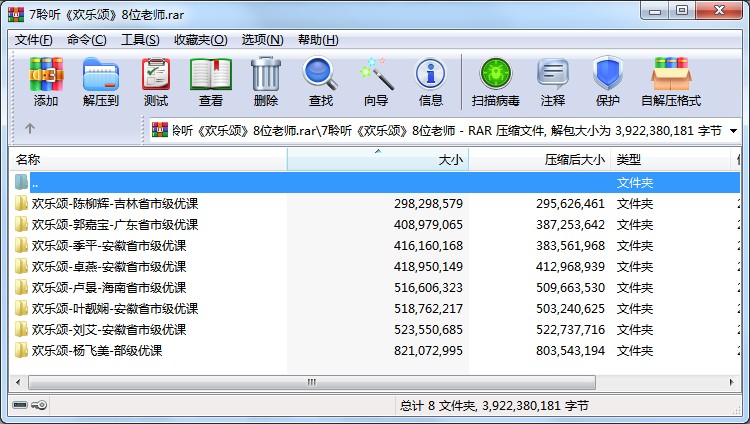Click the scroll right arrow
Viewport: 750px width, 424px height.
click(x=731, y=382)
